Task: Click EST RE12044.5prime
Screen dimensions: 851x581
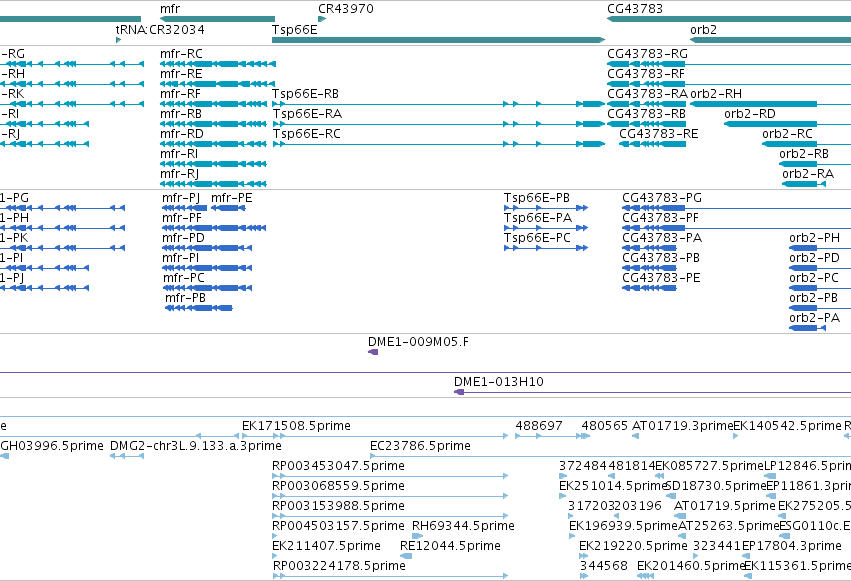Action: click(406, 556)
